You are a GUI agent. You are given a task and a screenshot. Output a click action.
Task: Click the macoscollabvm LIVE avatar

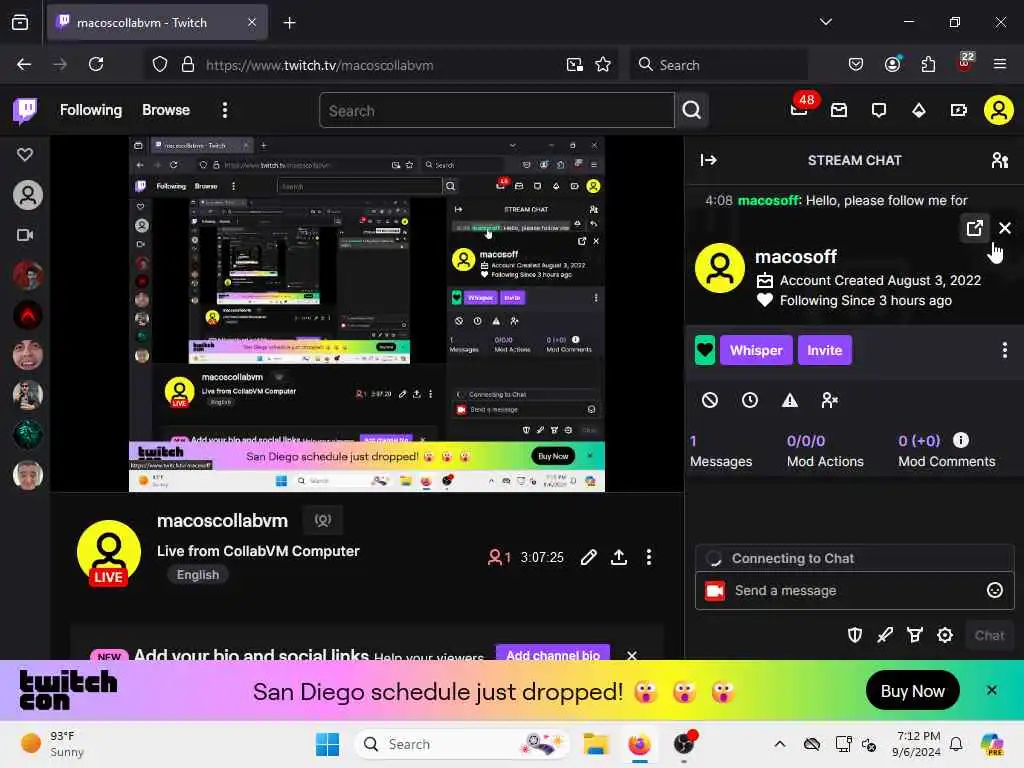click(108, 552)
